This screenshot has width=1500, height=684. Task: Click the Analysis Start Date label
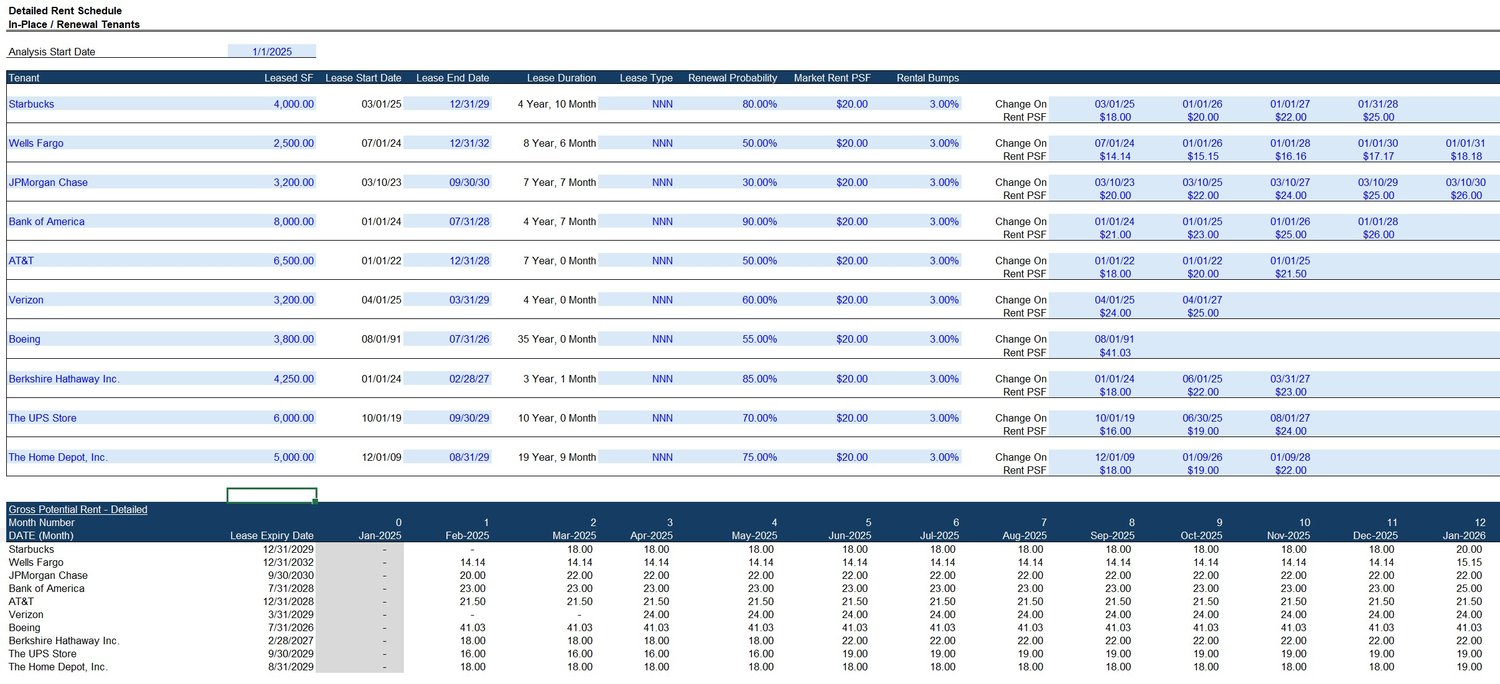coord(52,51)
